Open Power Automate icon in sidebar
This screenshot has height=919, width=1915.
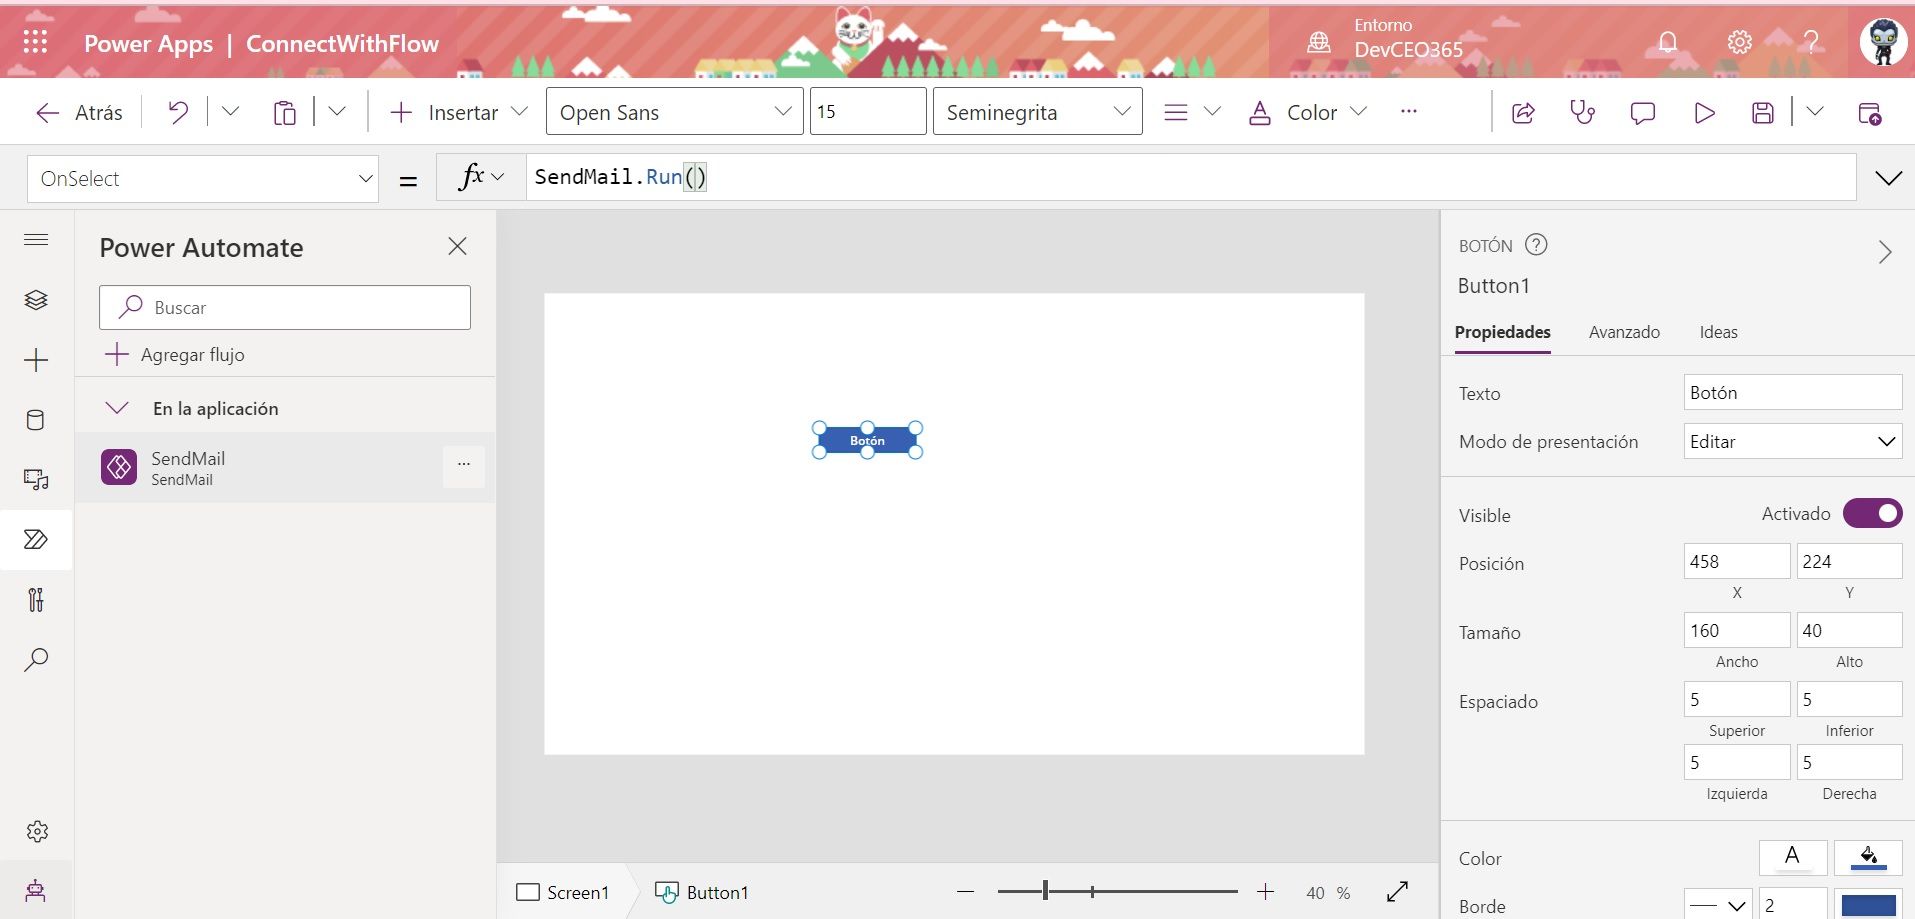(36, 540)
